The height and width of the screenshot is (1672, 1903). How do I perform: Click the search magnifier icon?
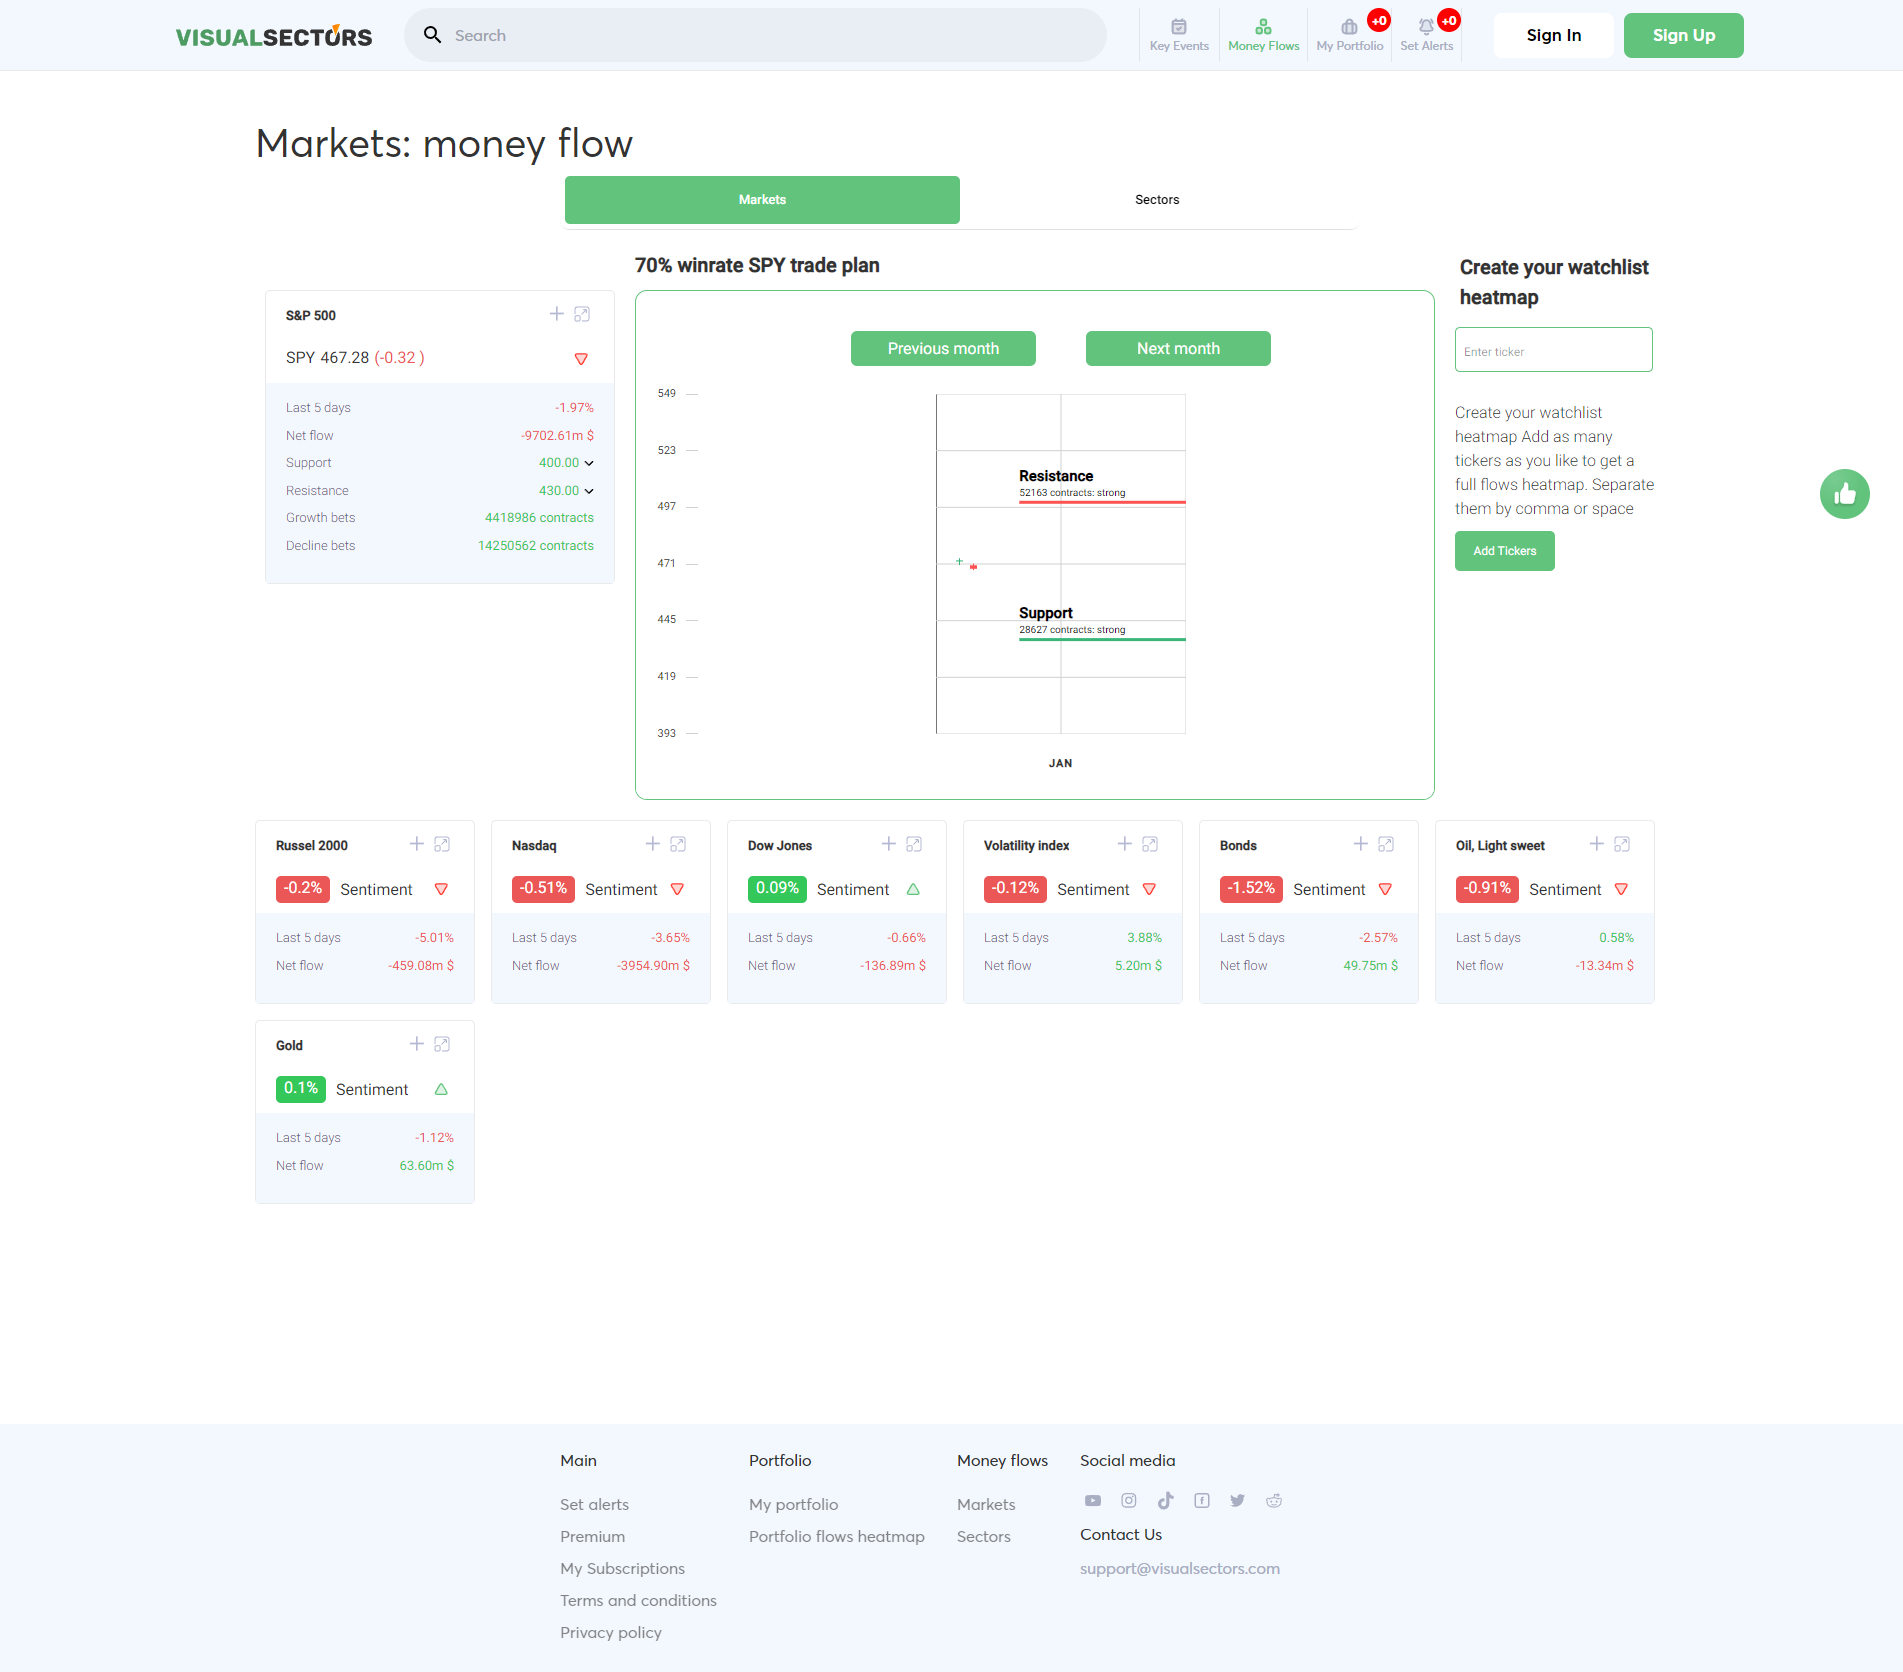432,34
